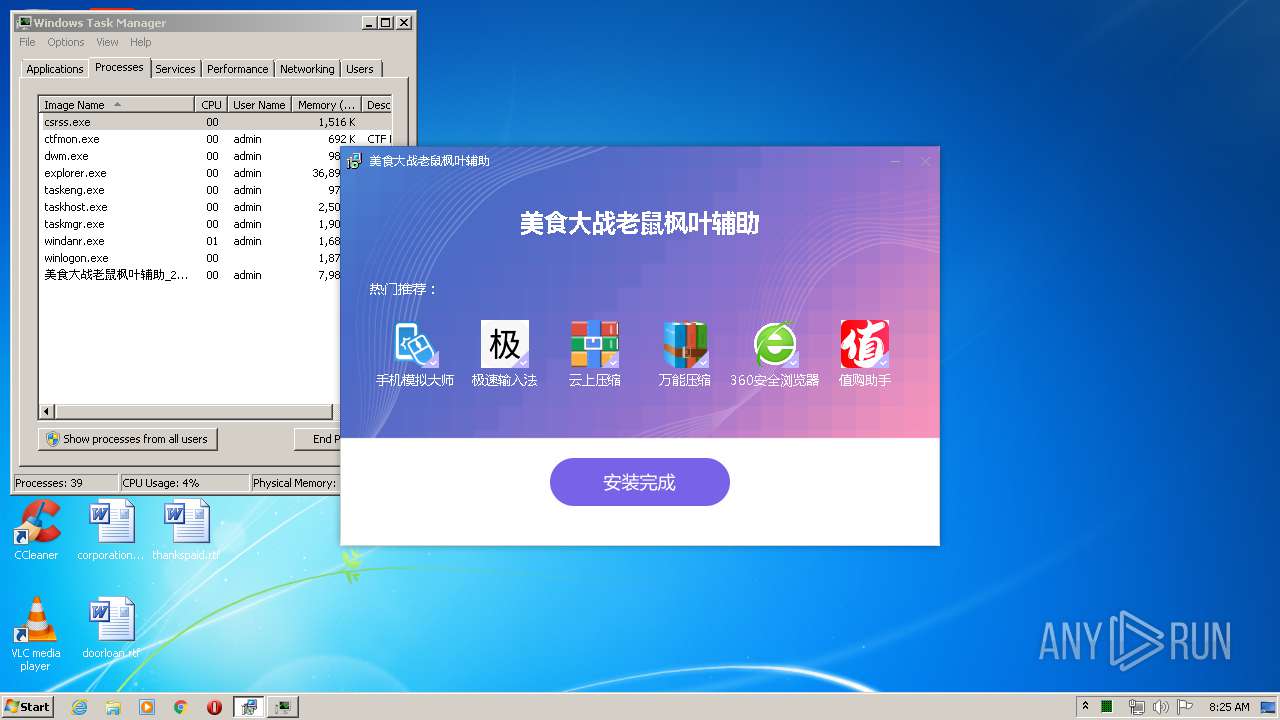Select winlogon.exe process row
Viewport: 1280px width, 720px height.
(x=190, y=258)
